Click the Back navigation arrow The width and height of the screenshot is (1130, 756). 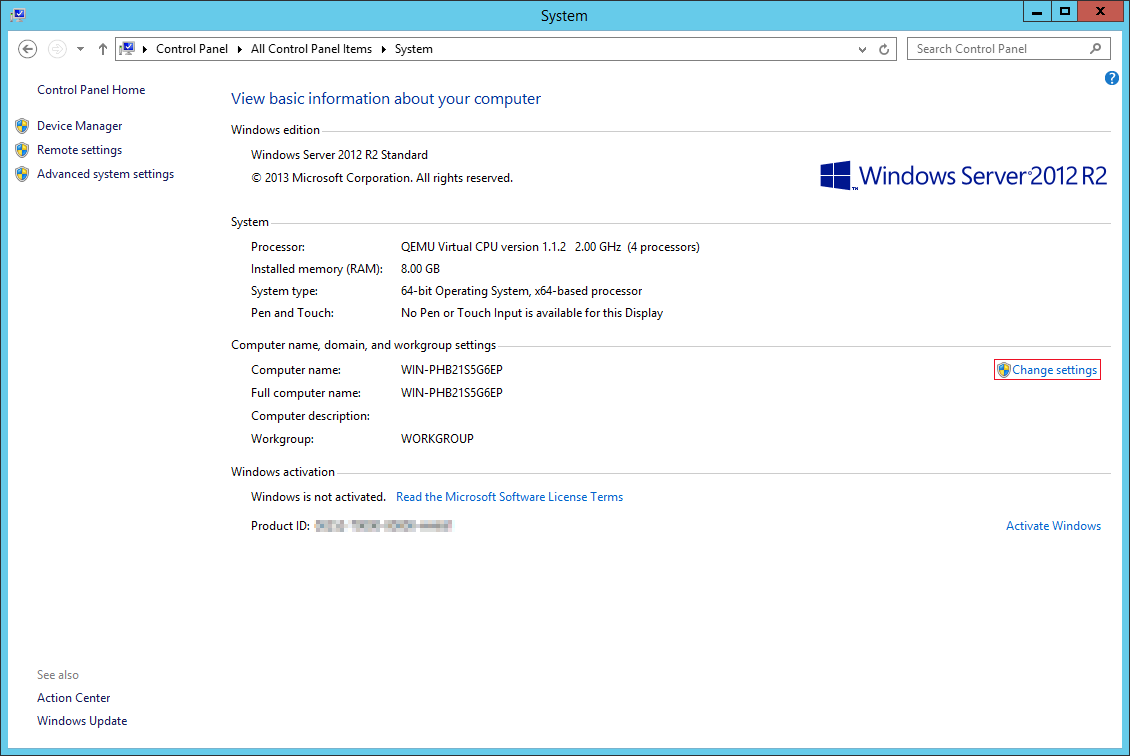(27, 49)
